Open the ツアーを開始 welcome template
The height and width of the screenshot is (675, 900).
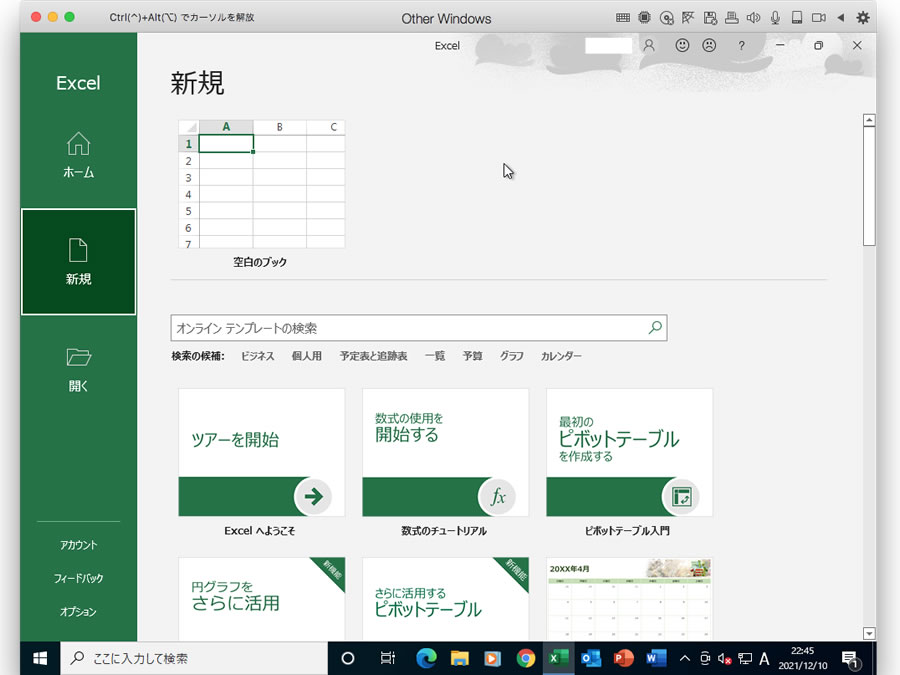tap(261, 452)
